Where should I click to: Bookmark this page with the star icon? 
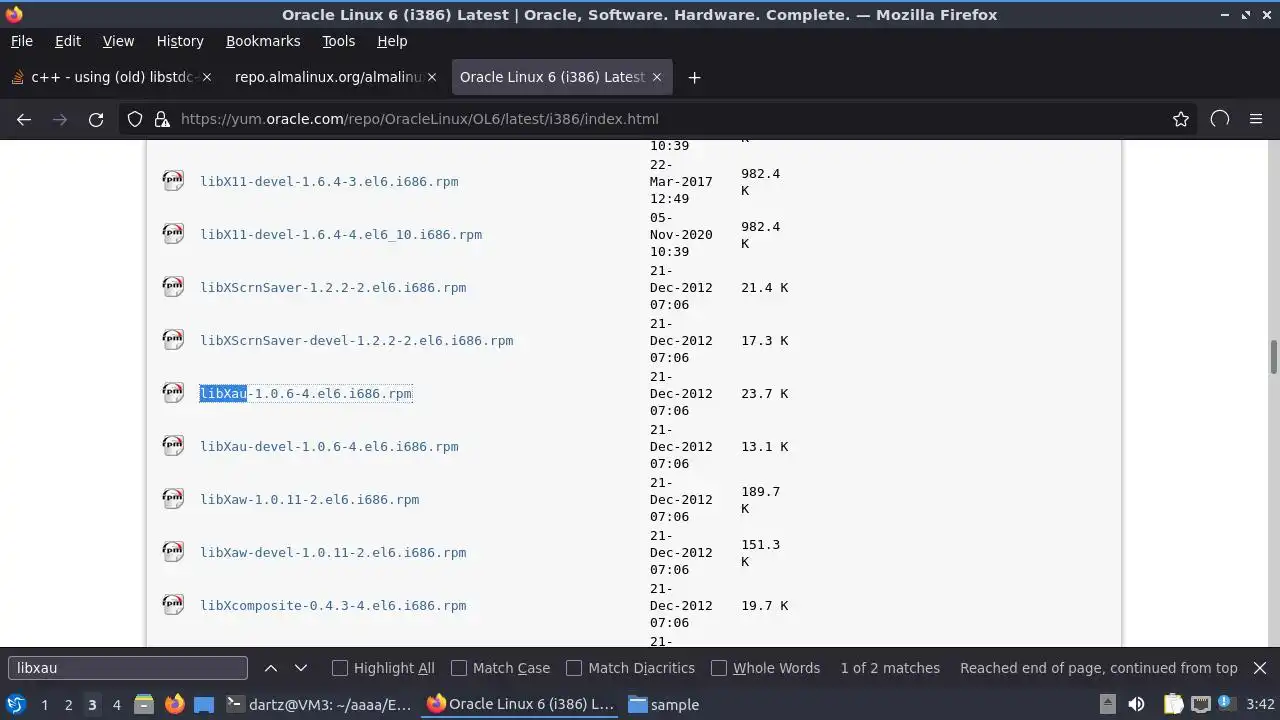coord(1181,119)
